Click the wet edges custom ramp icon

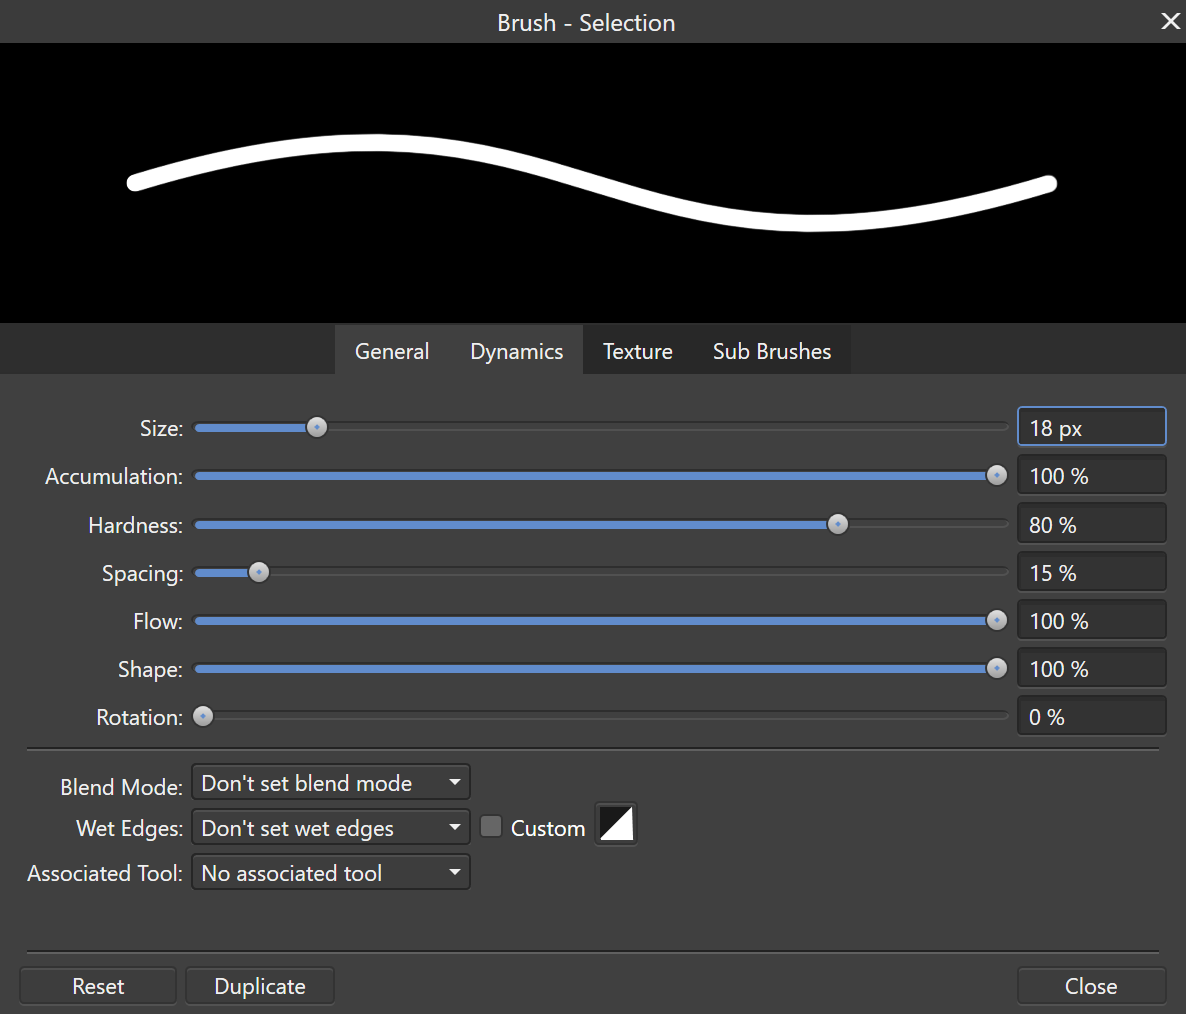[x=616, y=825]
